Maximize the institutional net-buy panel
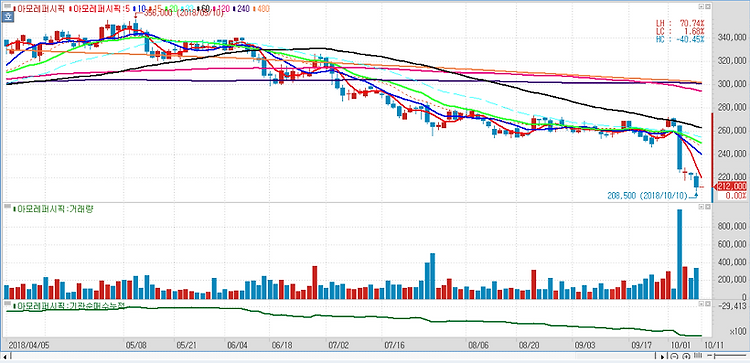Viewport: 750px width, 363px height. coord(708,303)
